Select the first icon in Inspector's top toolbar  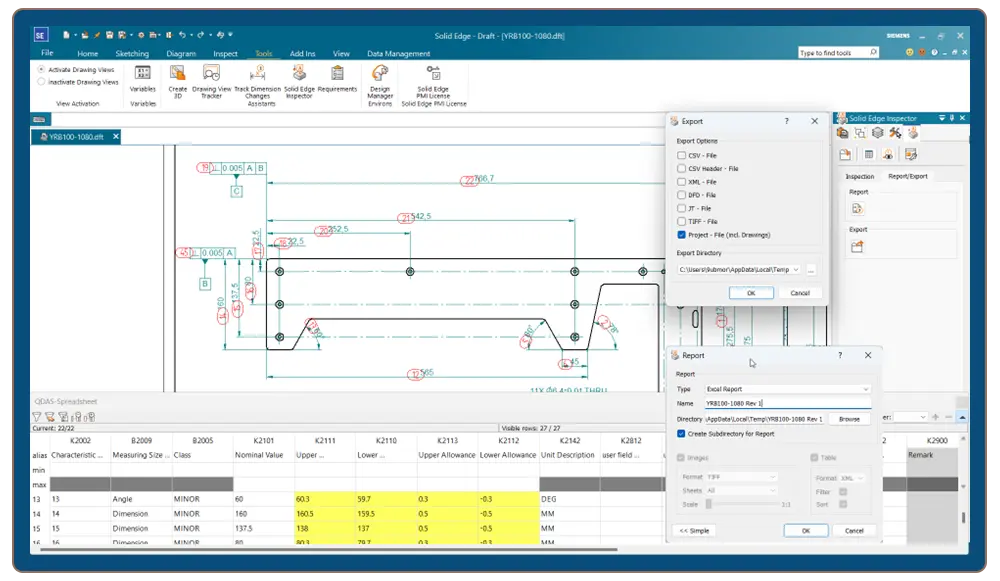[x=842, y=133]
